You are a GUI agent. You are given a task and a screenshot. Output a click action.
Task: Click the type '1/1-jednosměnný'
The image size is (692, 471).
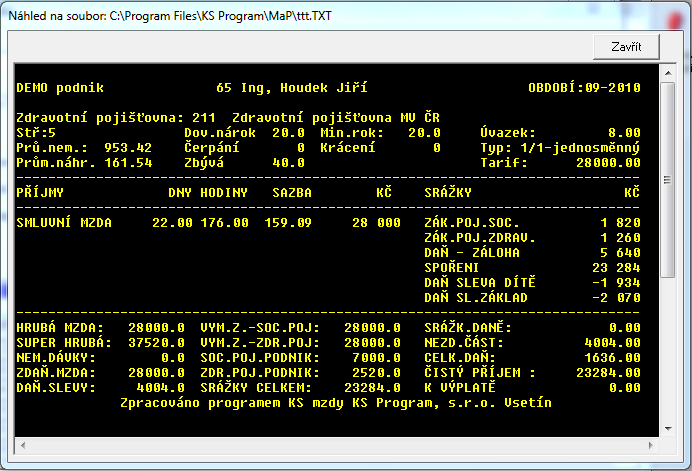coord(580,148)
